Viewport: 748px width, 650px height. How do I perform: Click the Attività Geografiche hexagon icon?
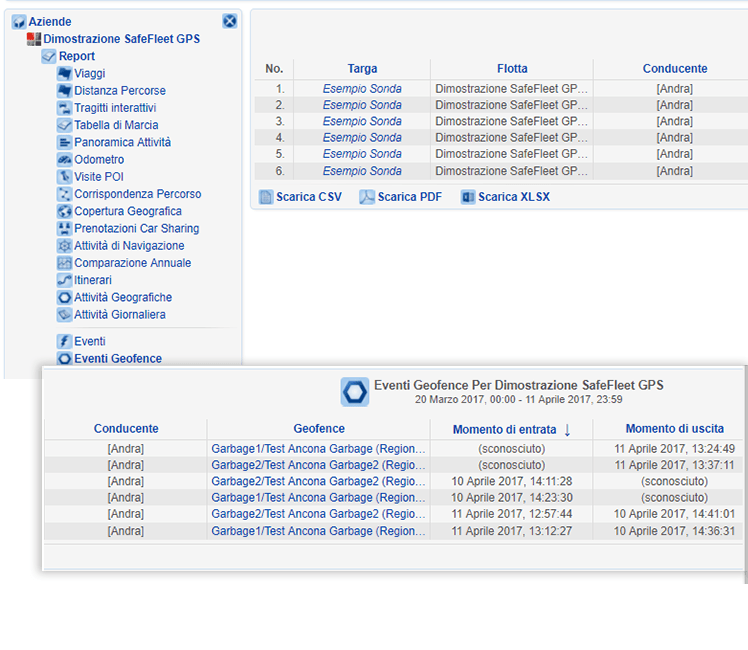point(64,298)
